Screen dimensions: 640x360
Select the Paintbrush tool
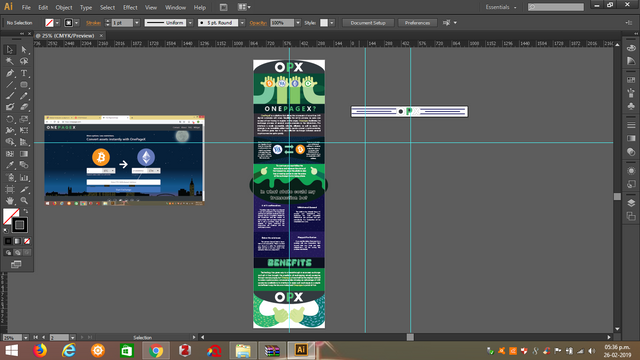10,96
